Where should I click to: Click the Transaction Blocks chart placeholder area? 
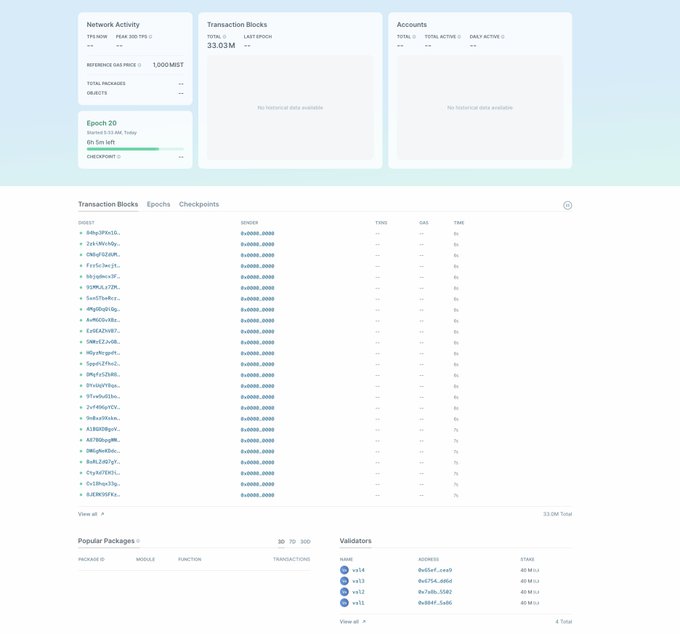point(290,108)
